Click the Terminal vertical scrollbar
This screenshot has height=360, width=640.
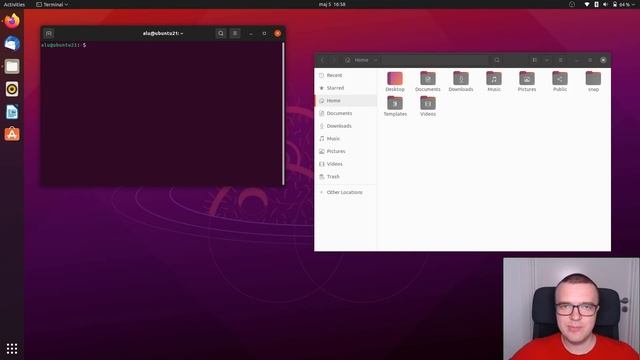[283, 113]
